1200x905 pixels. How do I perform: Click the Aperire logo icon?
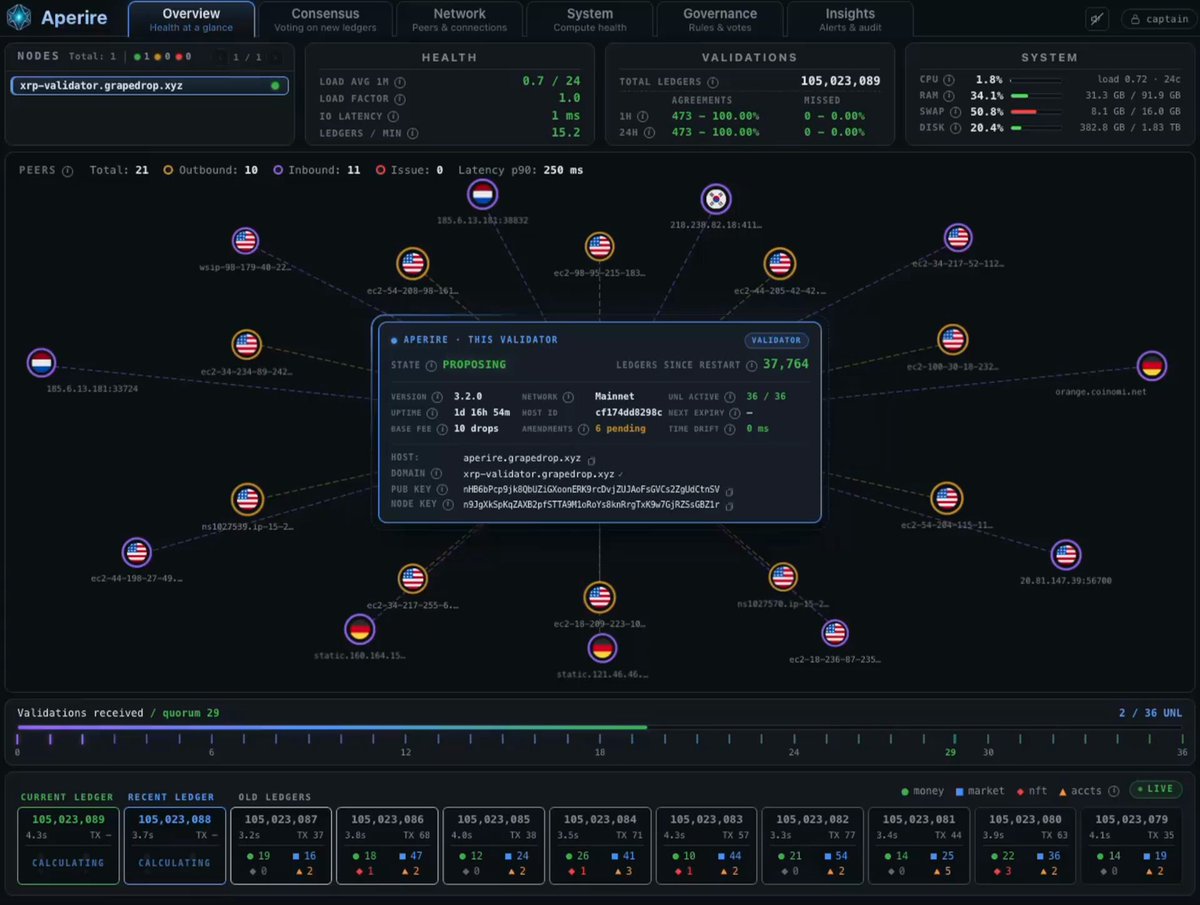coord(20,18)
